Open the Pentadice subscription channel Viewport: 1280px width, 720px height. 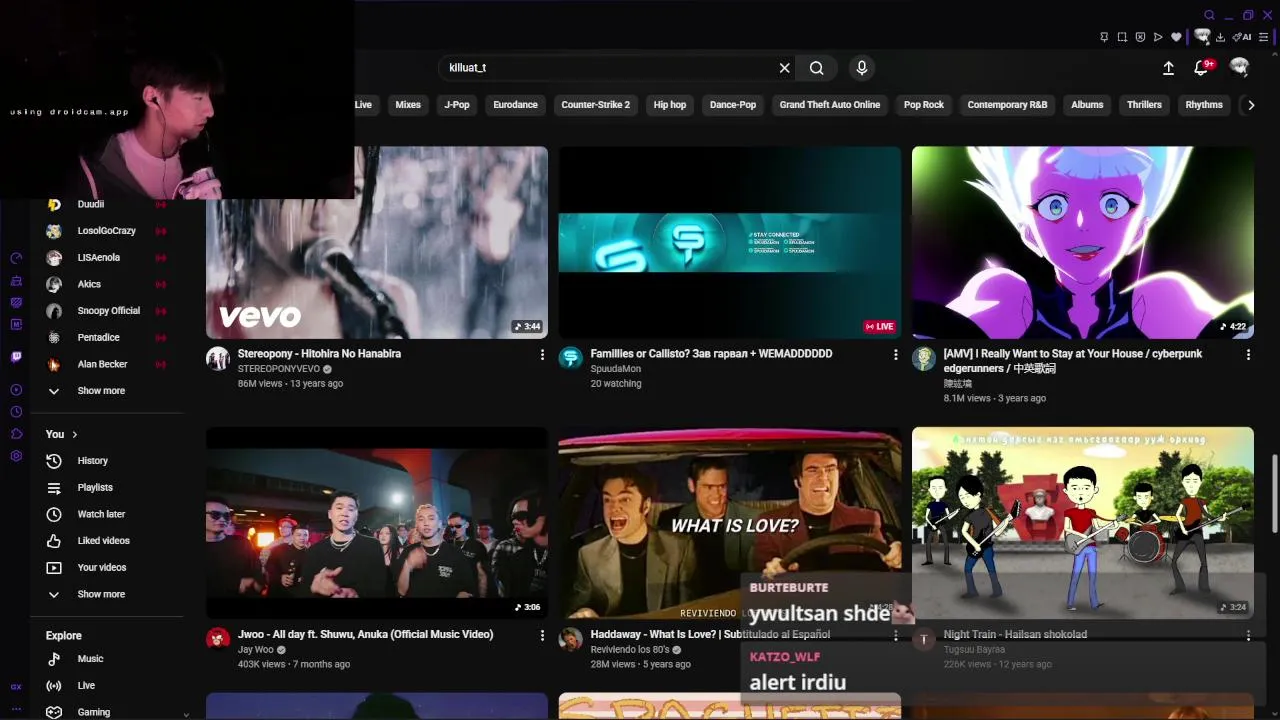pos(106,338)
